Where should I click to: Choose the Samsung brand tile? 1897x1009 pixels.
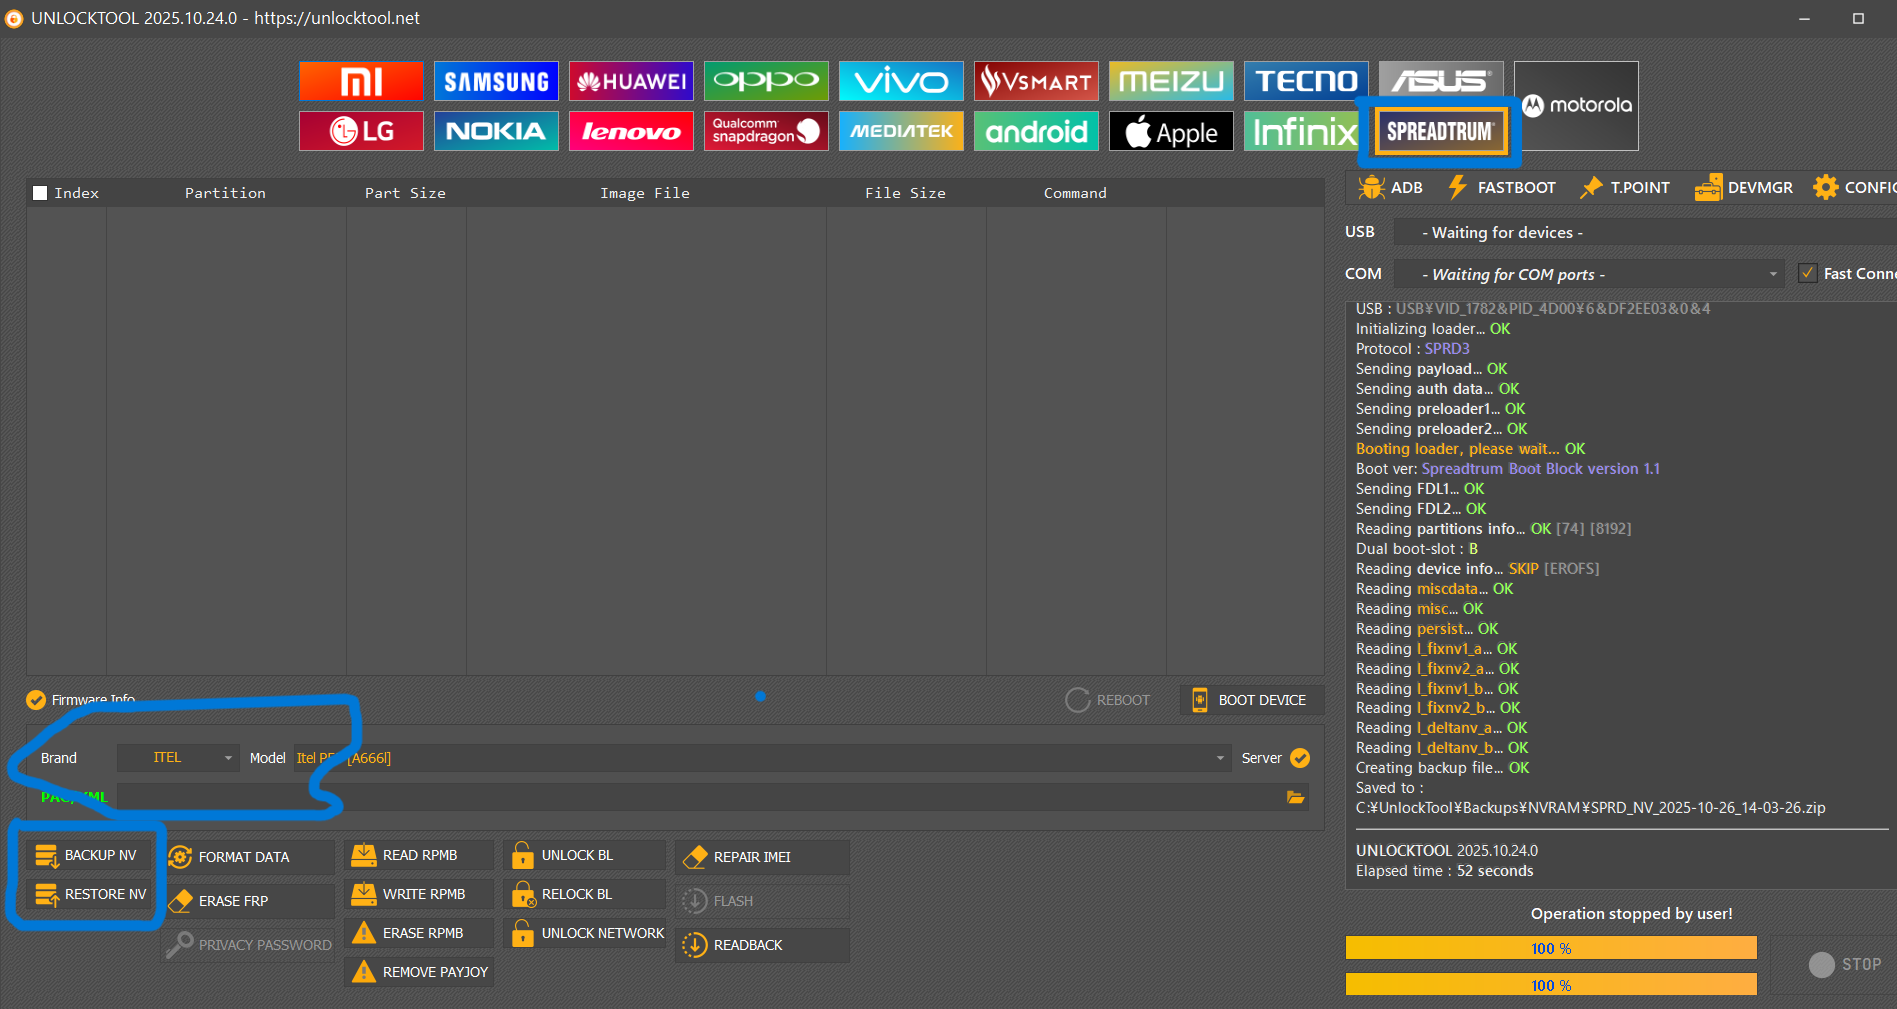coord(496,81)
